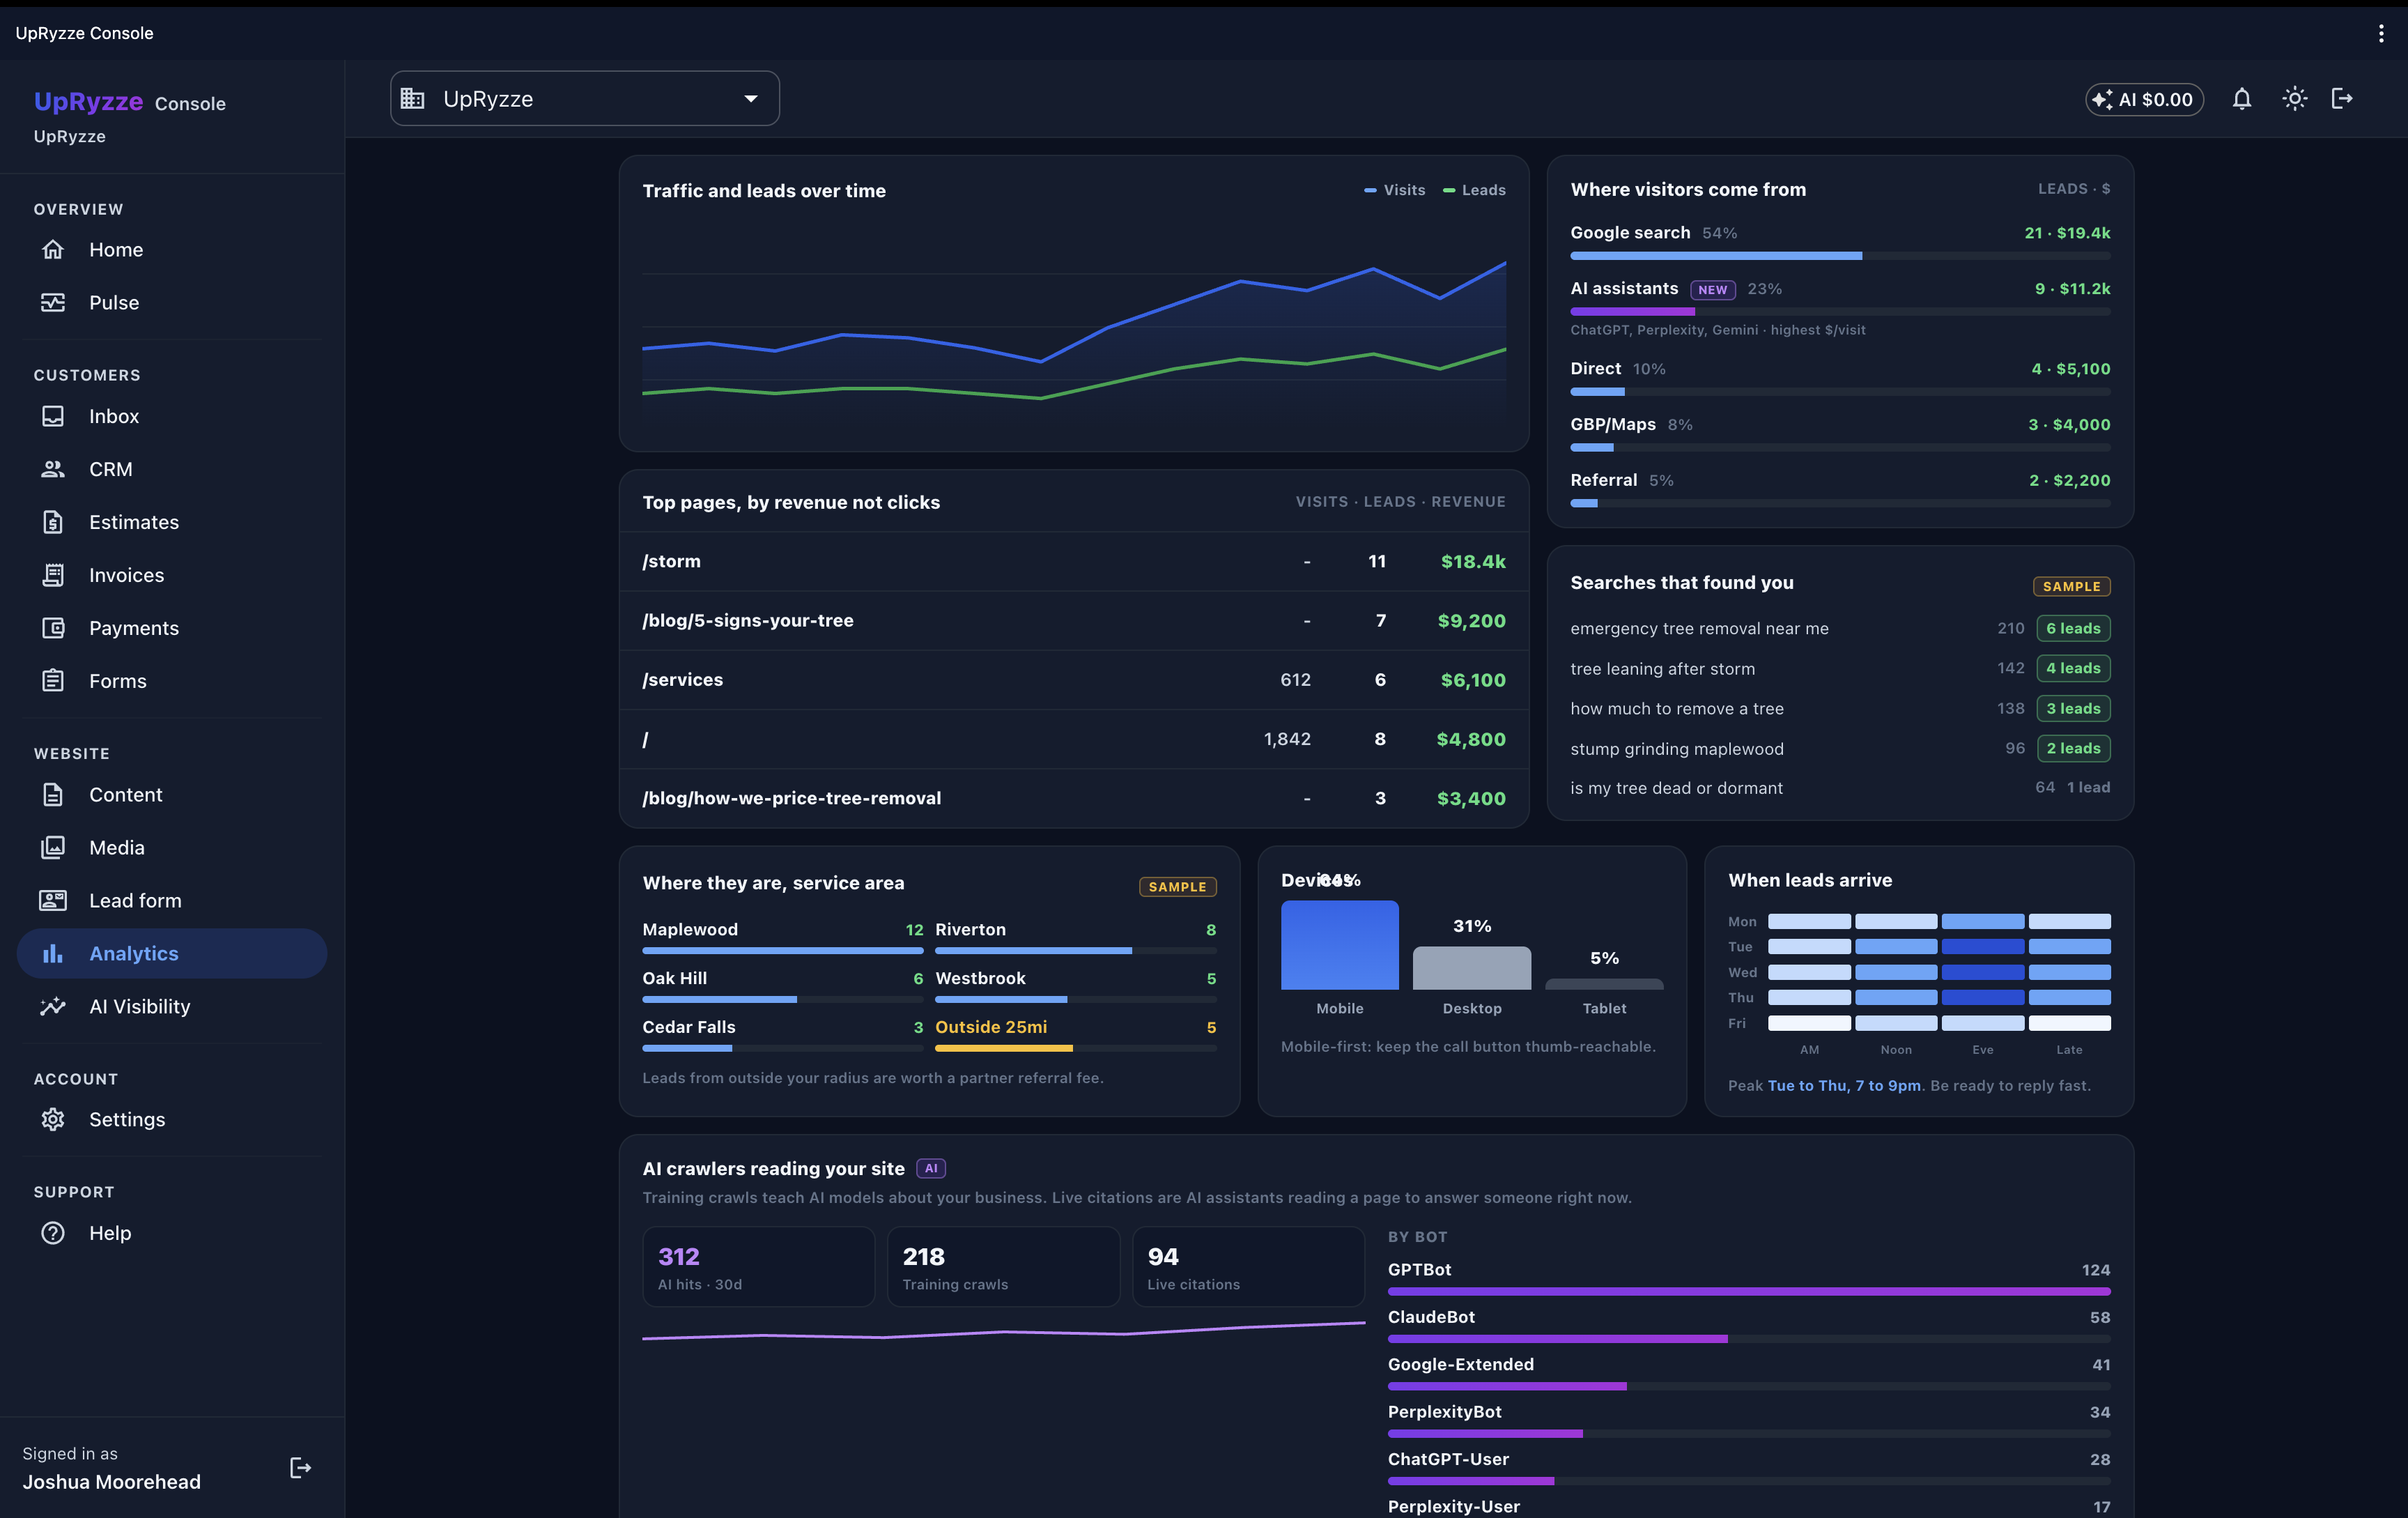This screenshot has width=2408, height=1518.
Task: Click the Pulse monitor icon
Action: pos(53,303)
